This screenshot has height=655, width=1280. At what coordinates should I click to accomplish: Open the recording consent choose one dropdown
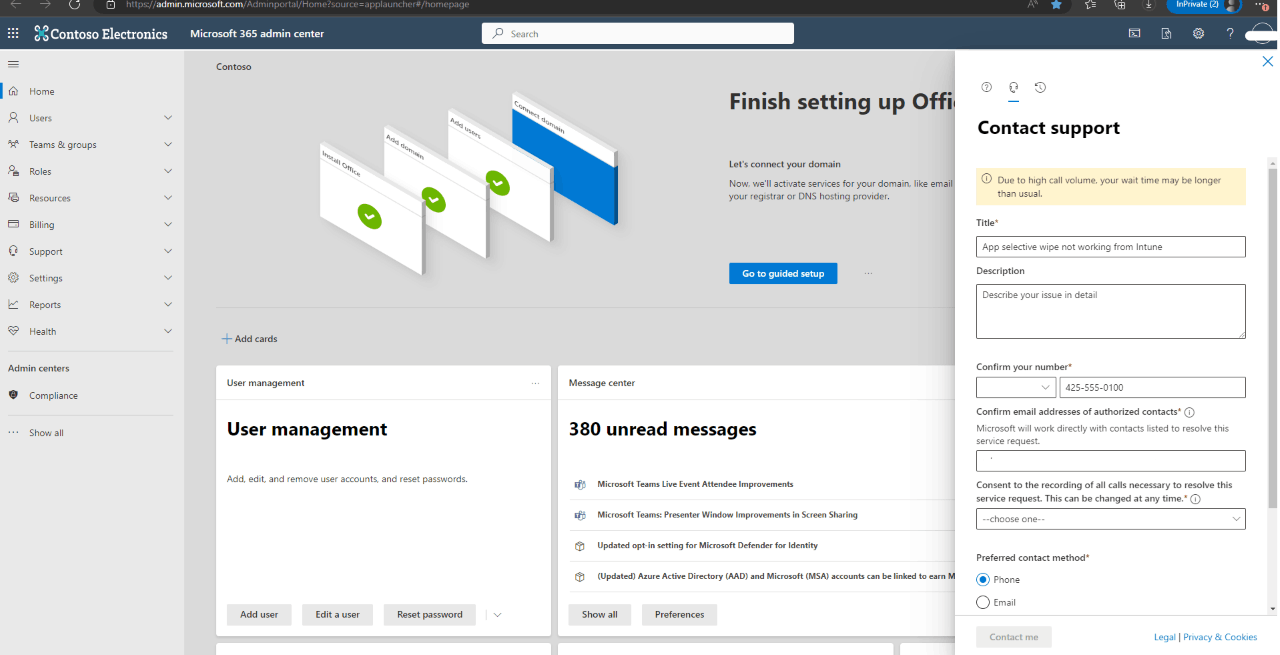(x=1111, y=519)
